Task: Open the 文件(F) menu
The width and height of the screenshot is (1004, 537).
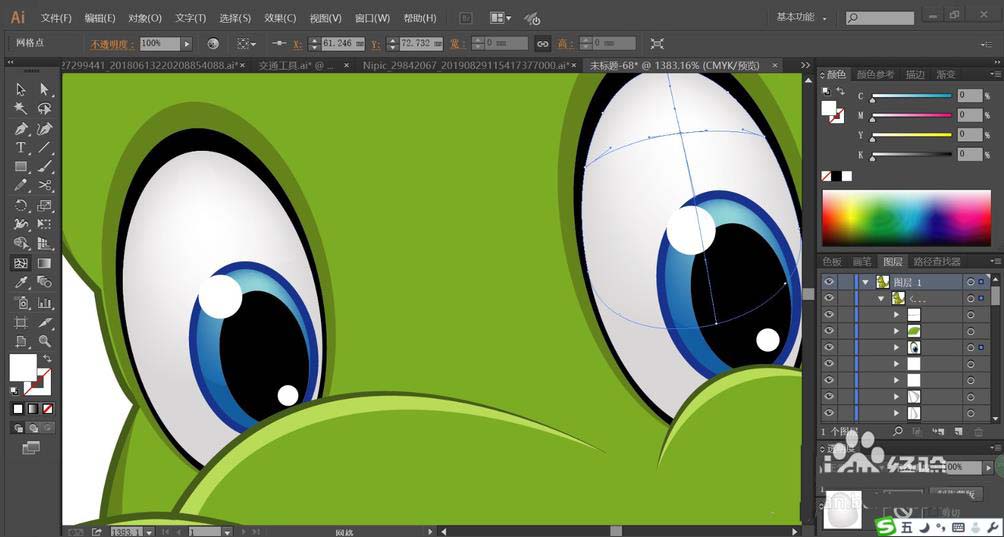Action: [56, 18]
